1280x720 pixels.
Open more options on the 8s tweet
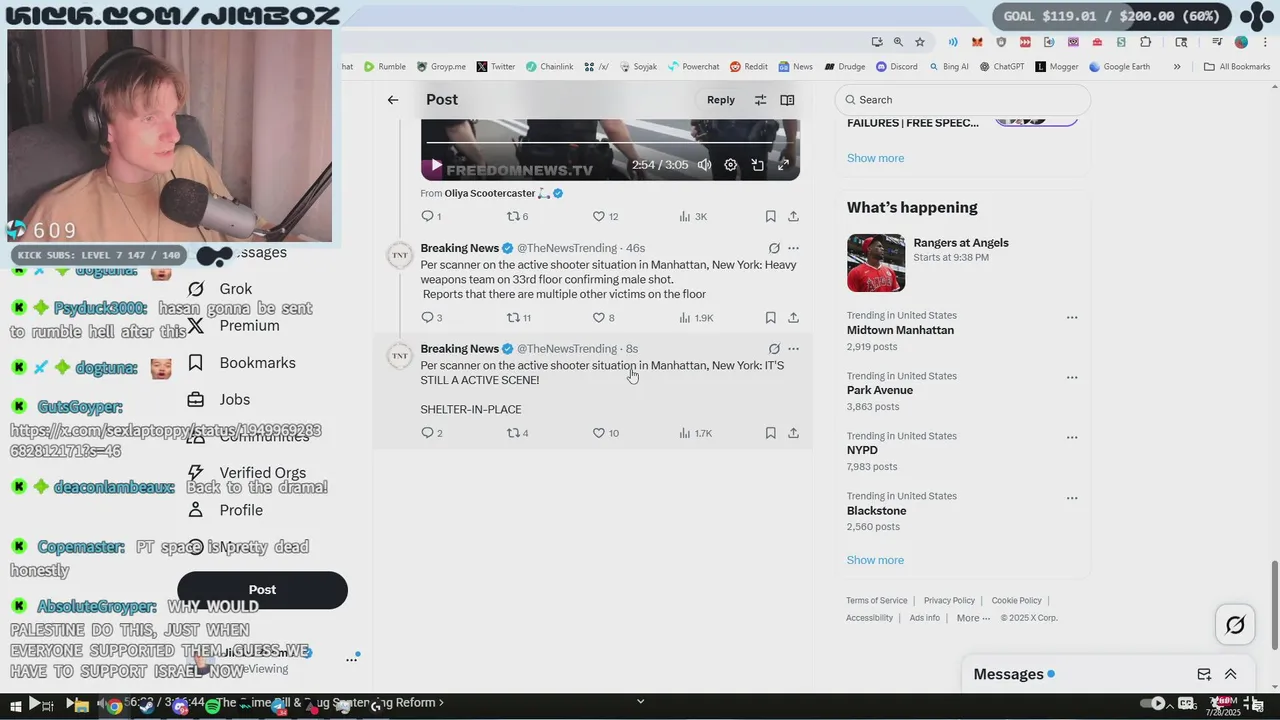pos(793,349)
